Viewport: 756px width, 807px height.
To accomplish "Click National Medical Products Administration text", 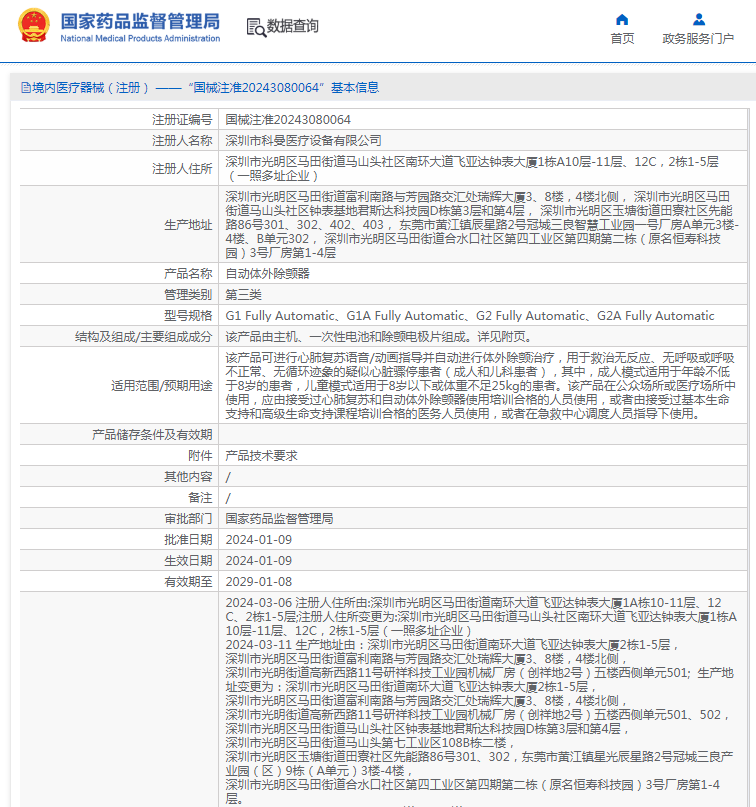I will 140,38.
